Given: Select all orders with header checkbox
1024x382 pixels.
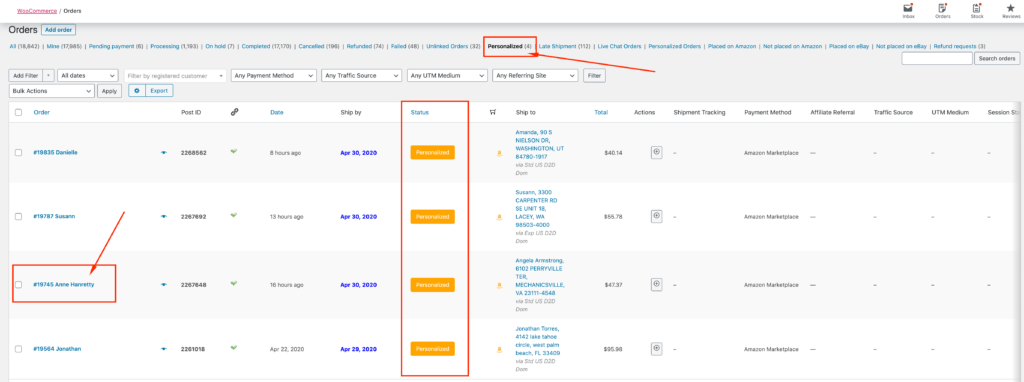Looking at the screenshot, I should coord(18,112).
